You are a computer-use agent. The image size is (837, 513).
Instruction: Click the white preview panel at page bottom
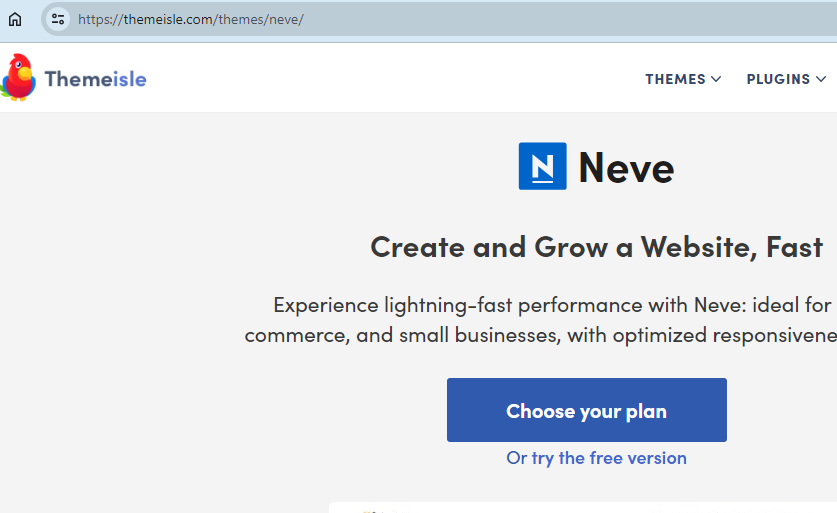[580, 507]
